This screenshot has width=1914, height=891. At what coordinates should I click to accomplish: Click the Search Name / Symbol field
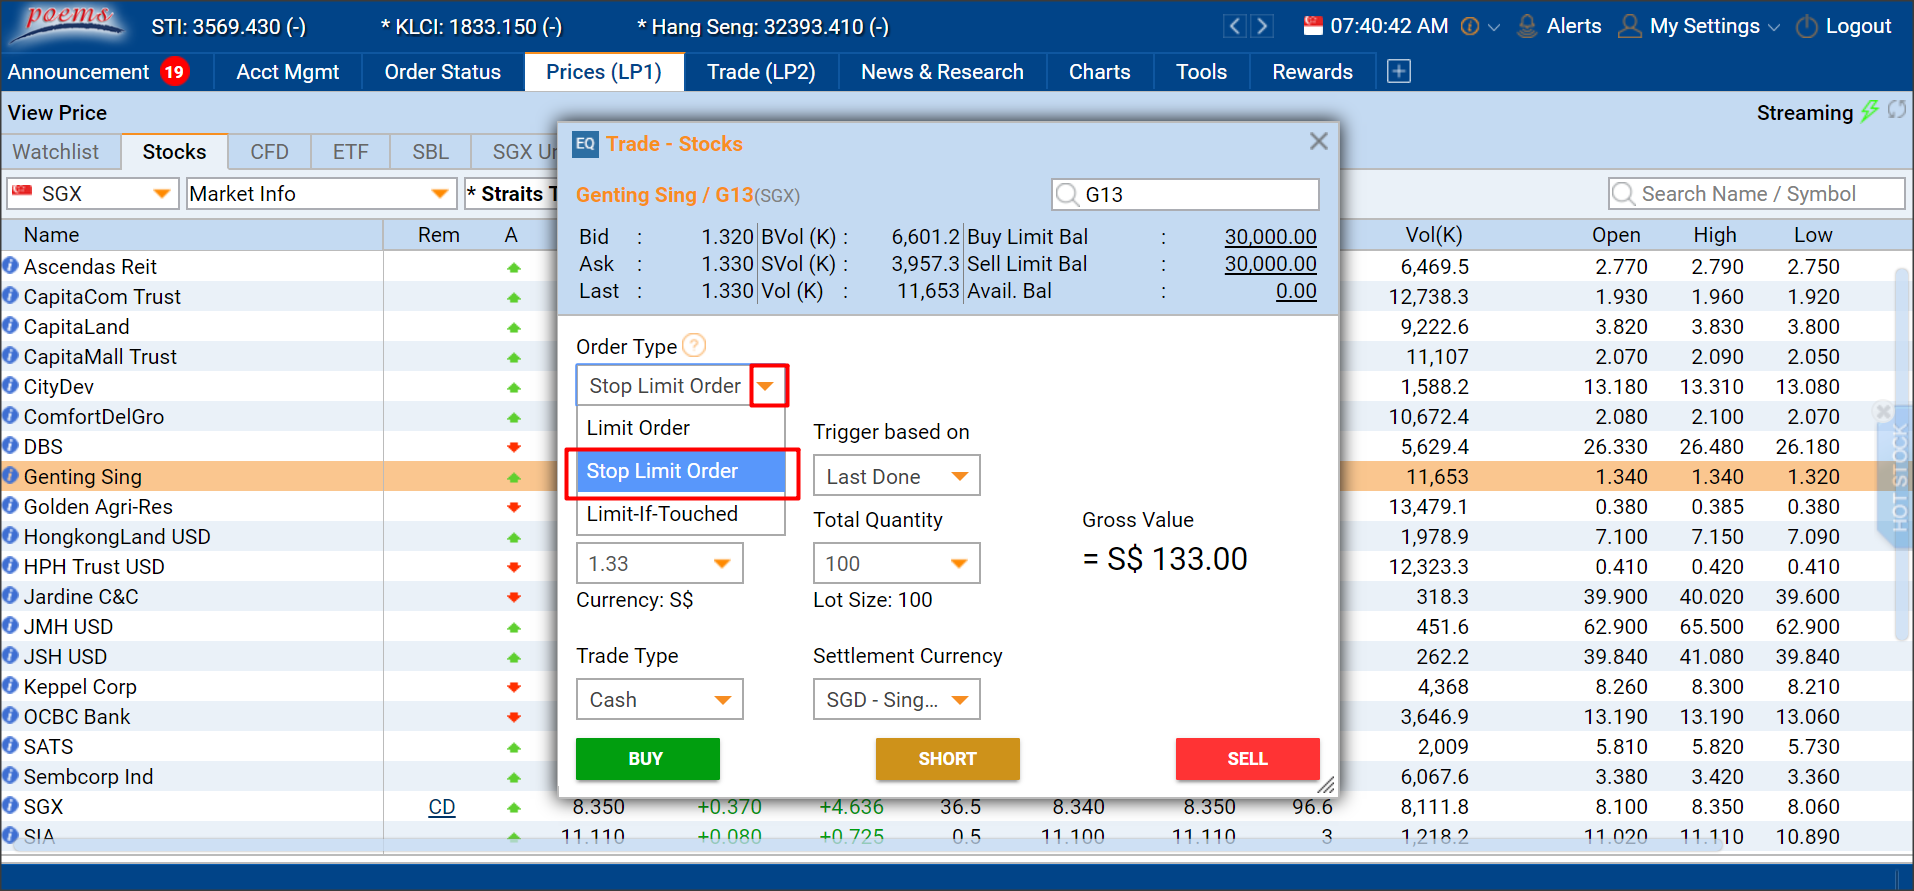[1756, 194]
